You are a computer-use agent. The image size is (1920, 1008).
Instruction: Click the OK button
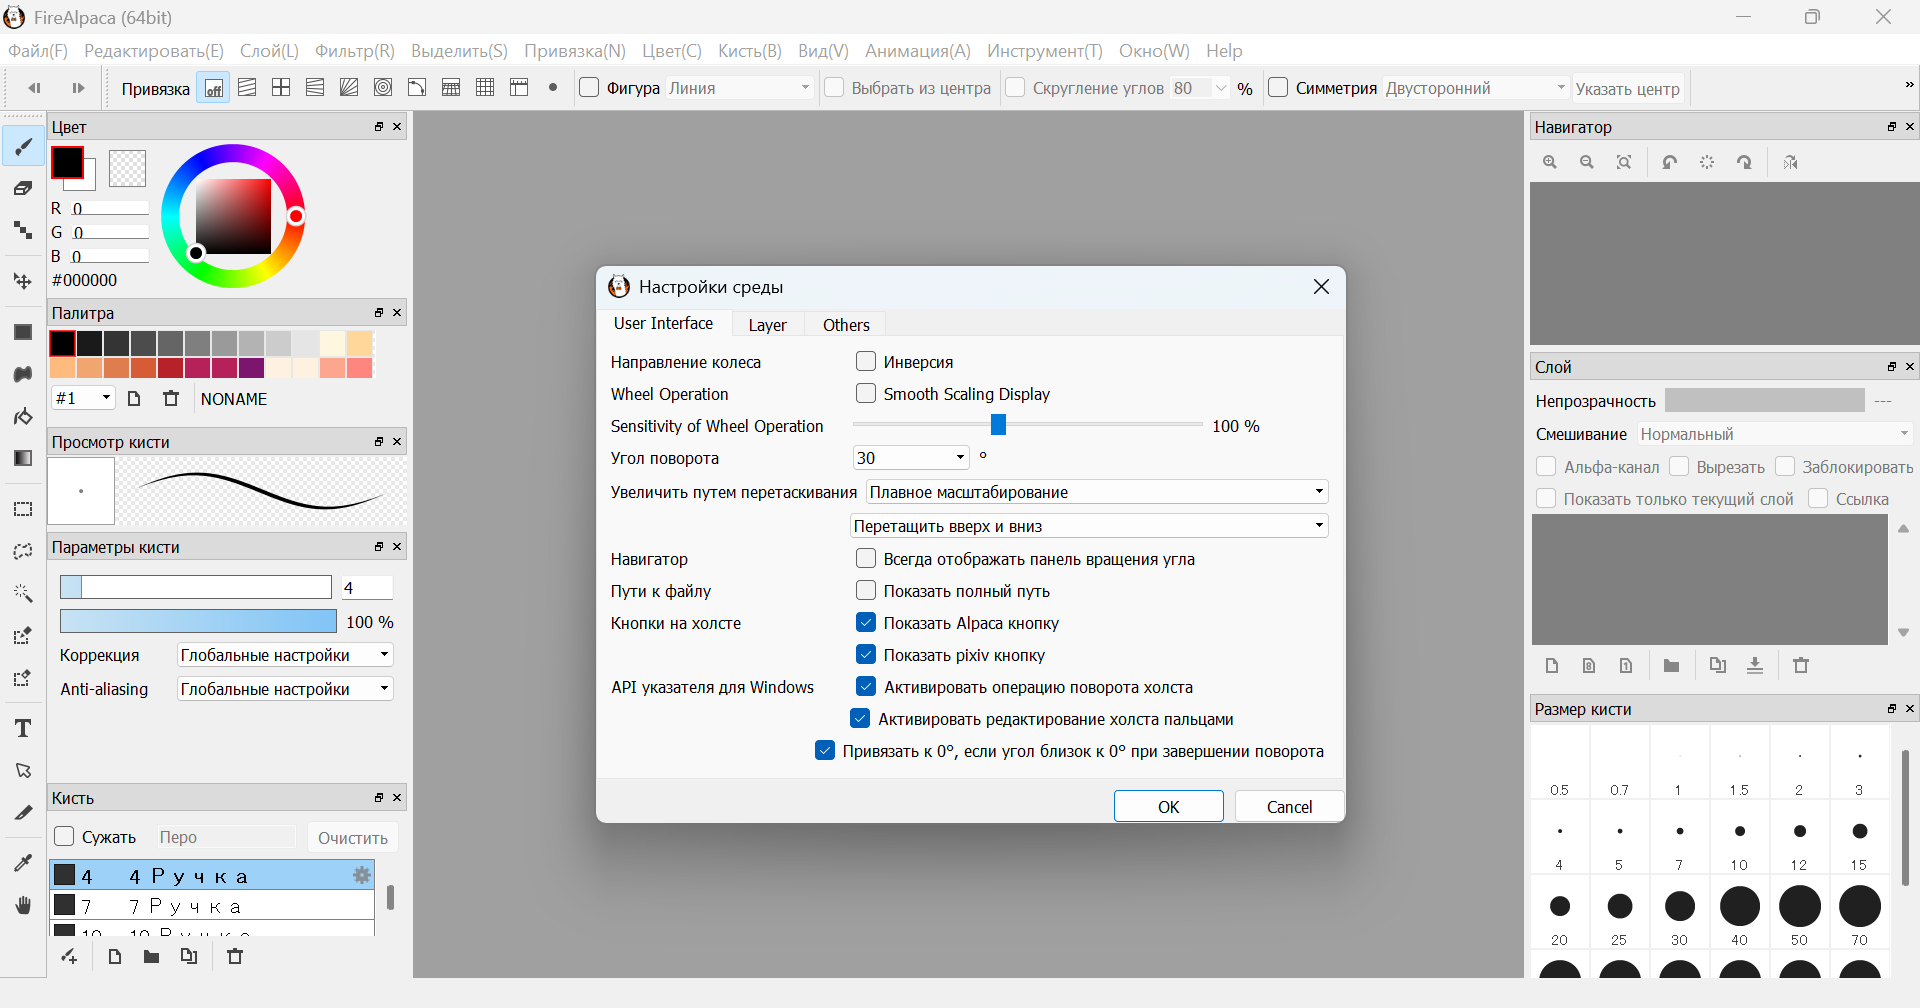pyautogui.click(x=1168, y=807)
